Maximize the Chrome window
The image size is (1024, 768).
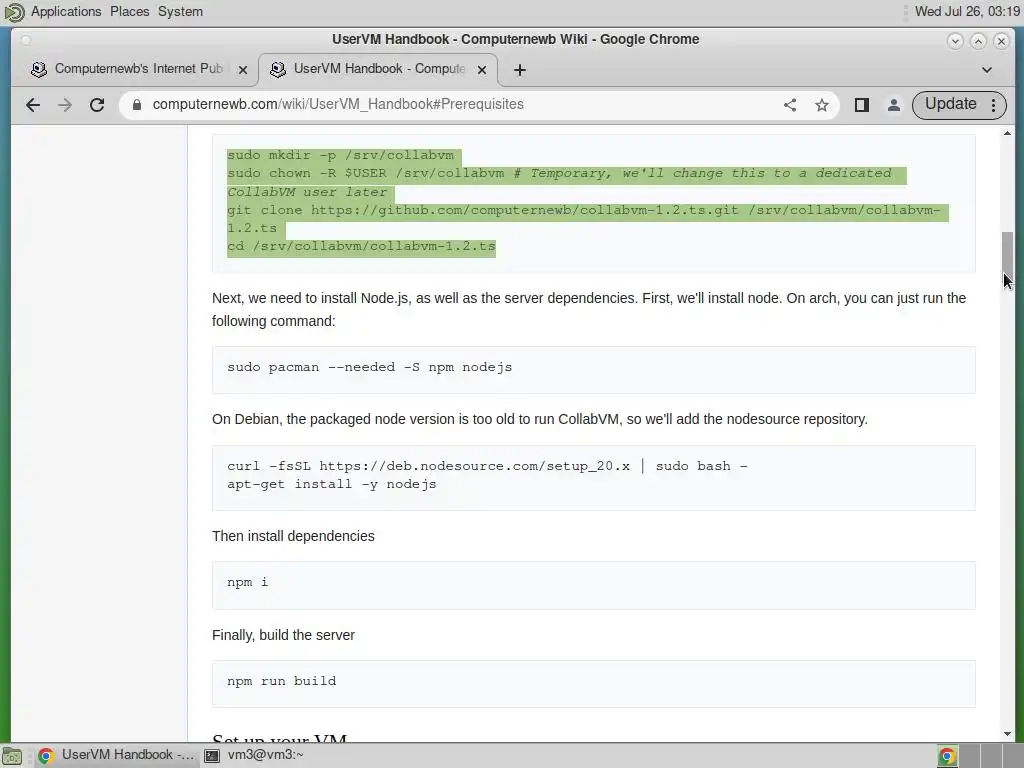pyautogui.click(x=978, y=40)
